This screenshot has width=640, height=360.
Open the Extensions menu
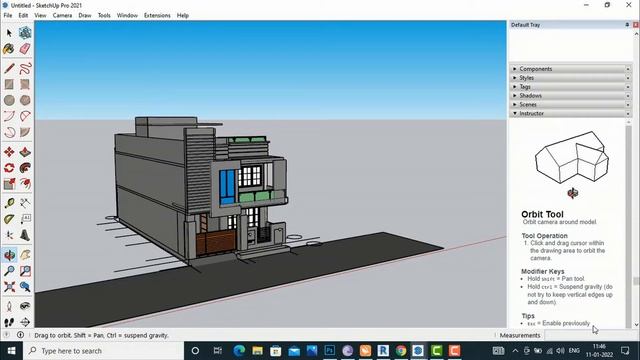click(157, 16)
